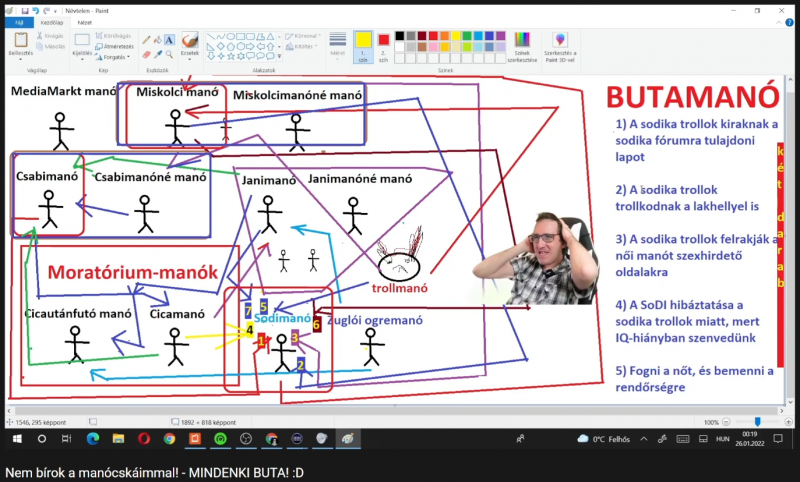Expand the shapes gallery more arrow

[279, 56]
